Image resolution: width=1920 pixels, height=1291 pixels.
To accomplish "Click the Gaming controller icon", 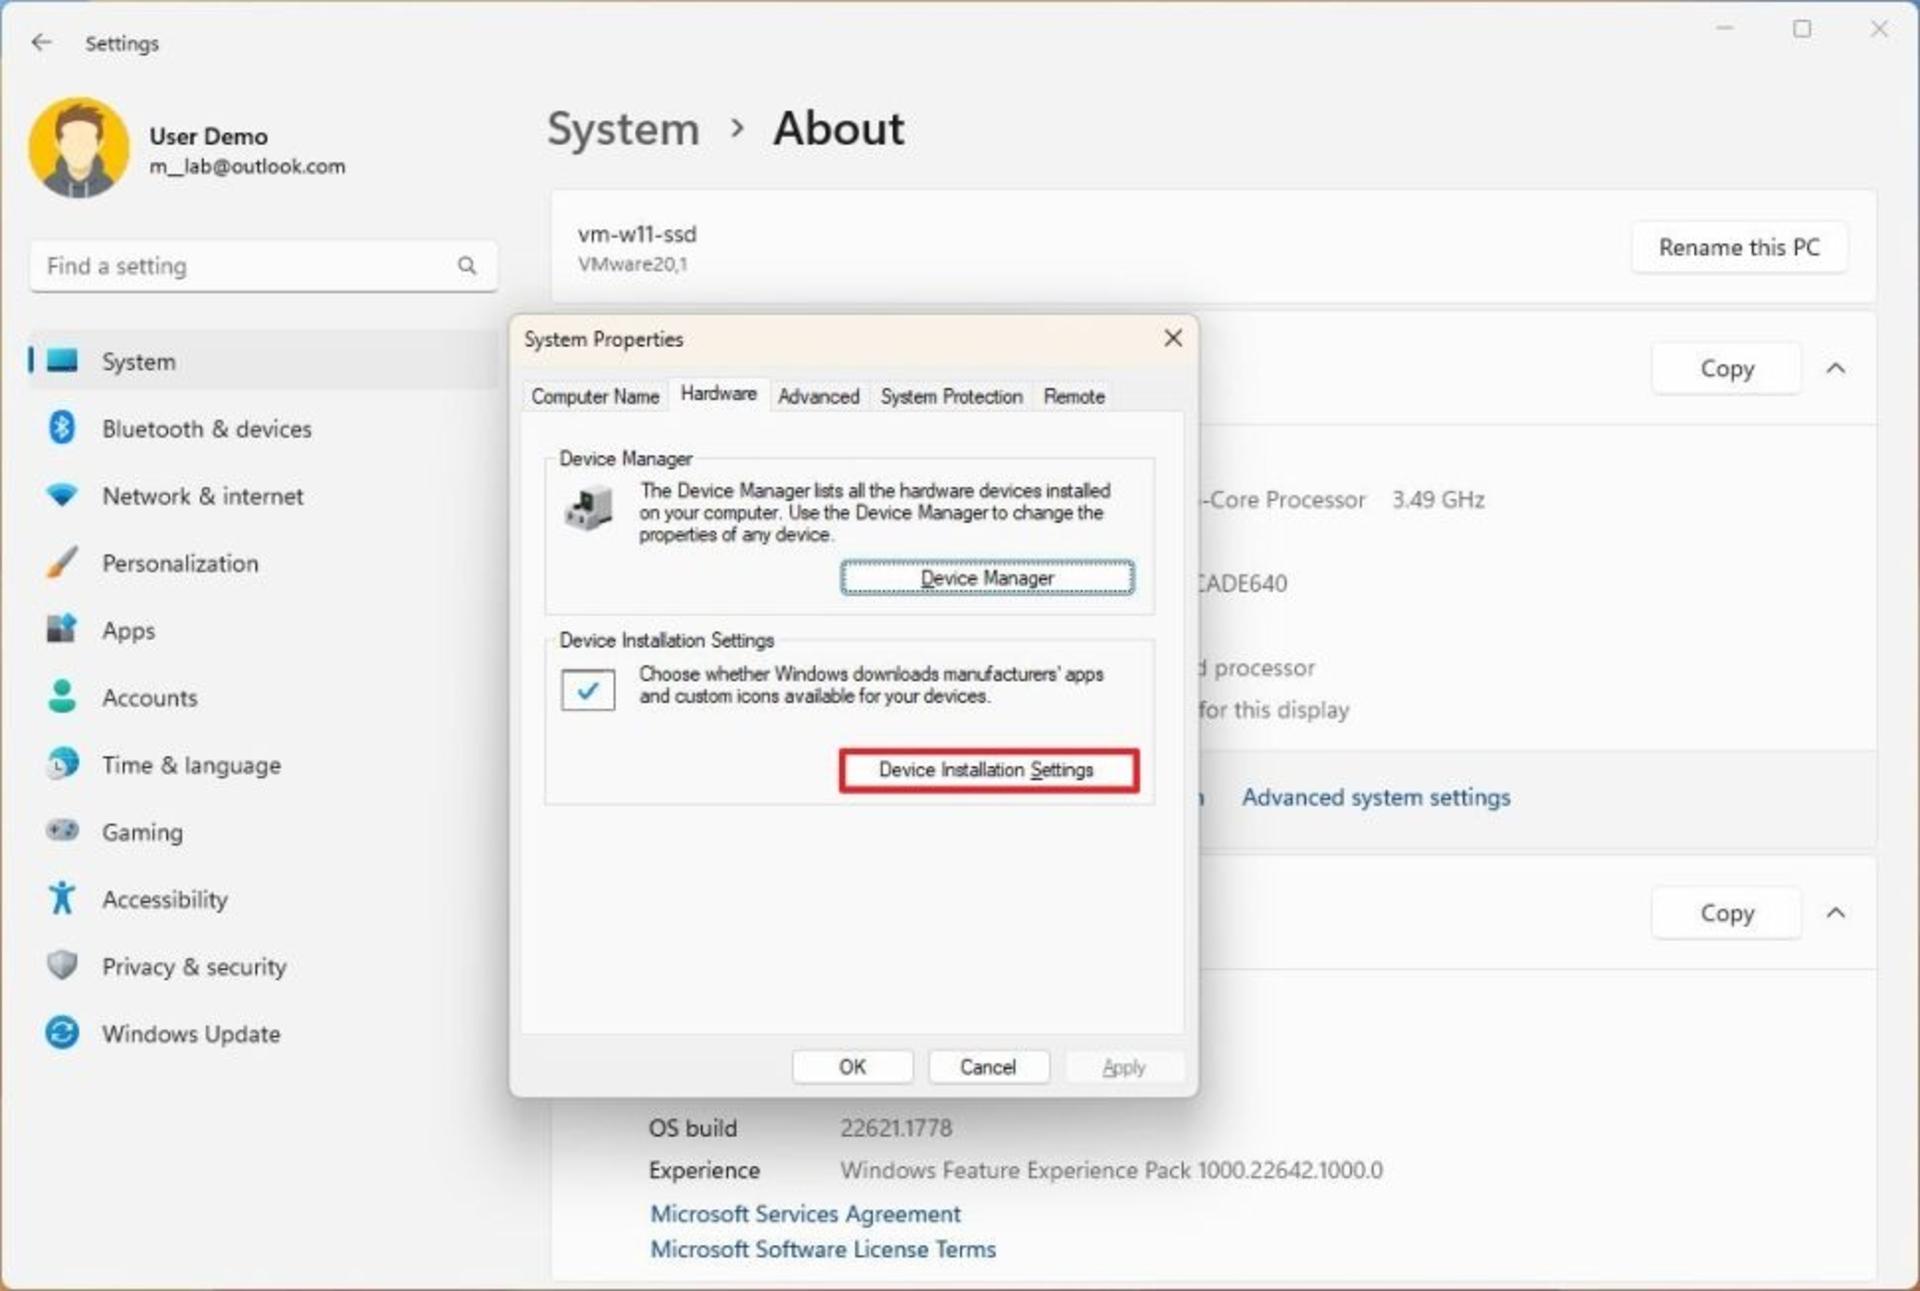I will point(62,831).
